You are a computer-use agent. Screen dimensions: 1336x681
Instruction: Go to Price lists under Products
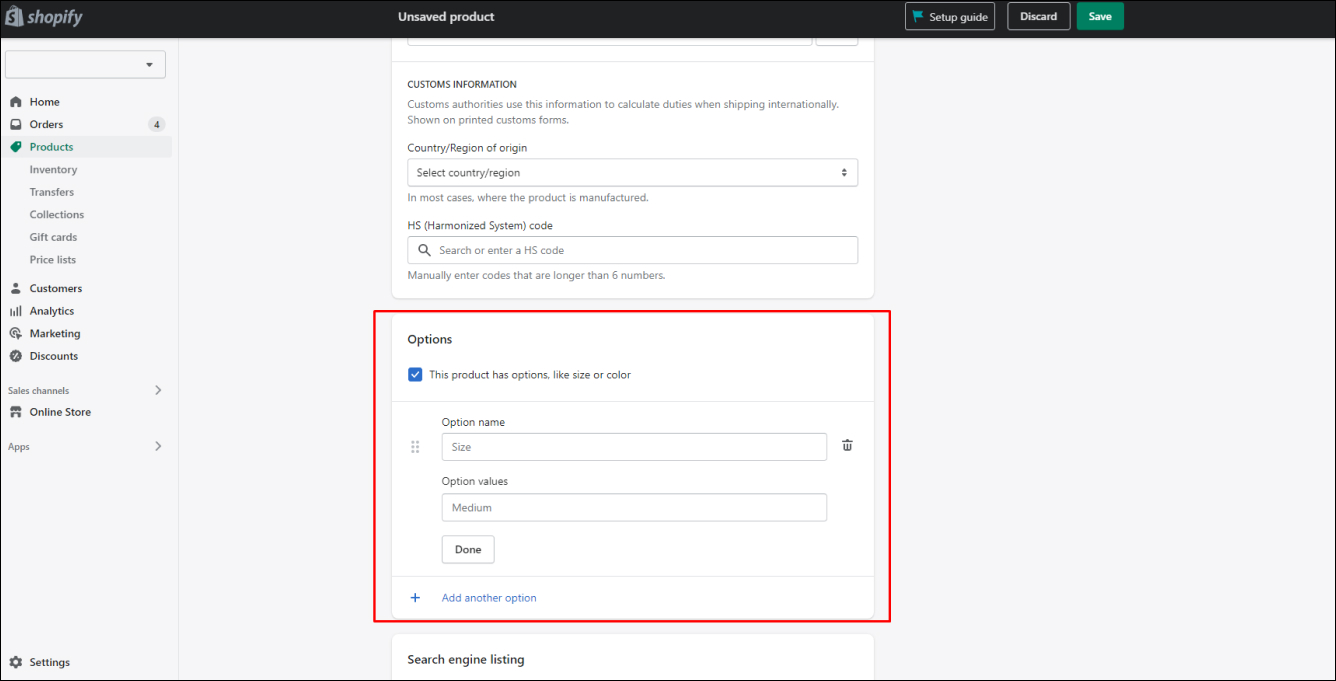pos(53,260)
